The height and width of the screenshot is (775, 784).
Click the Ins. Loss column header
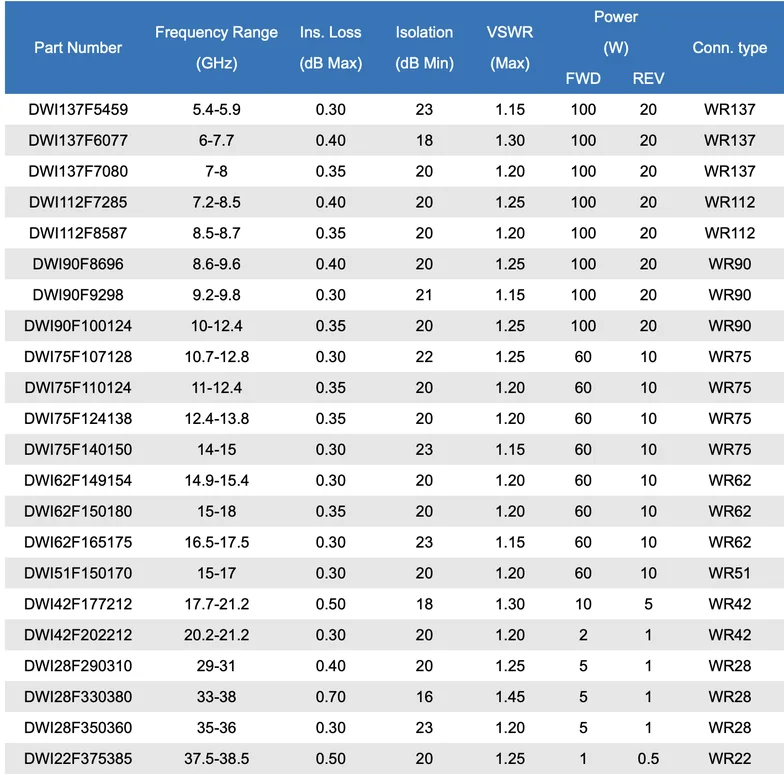[331, 47]
